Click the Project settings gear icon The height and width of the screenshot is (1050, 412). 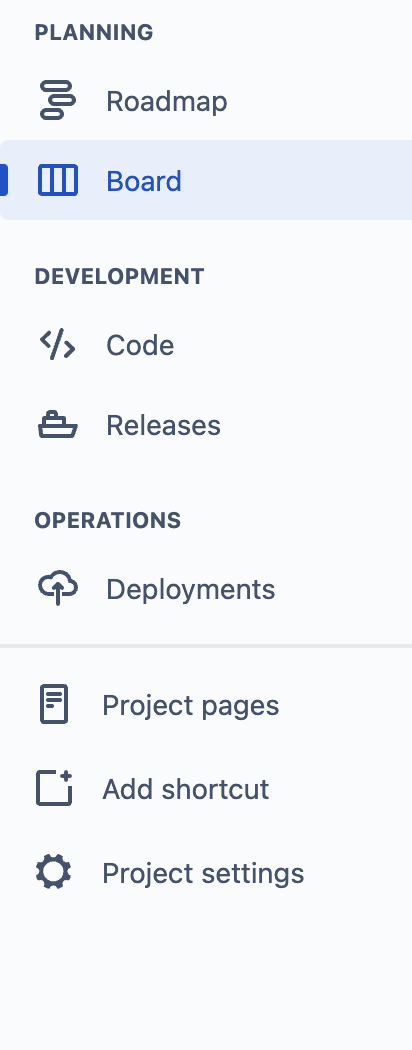click(x=54, y=872)
